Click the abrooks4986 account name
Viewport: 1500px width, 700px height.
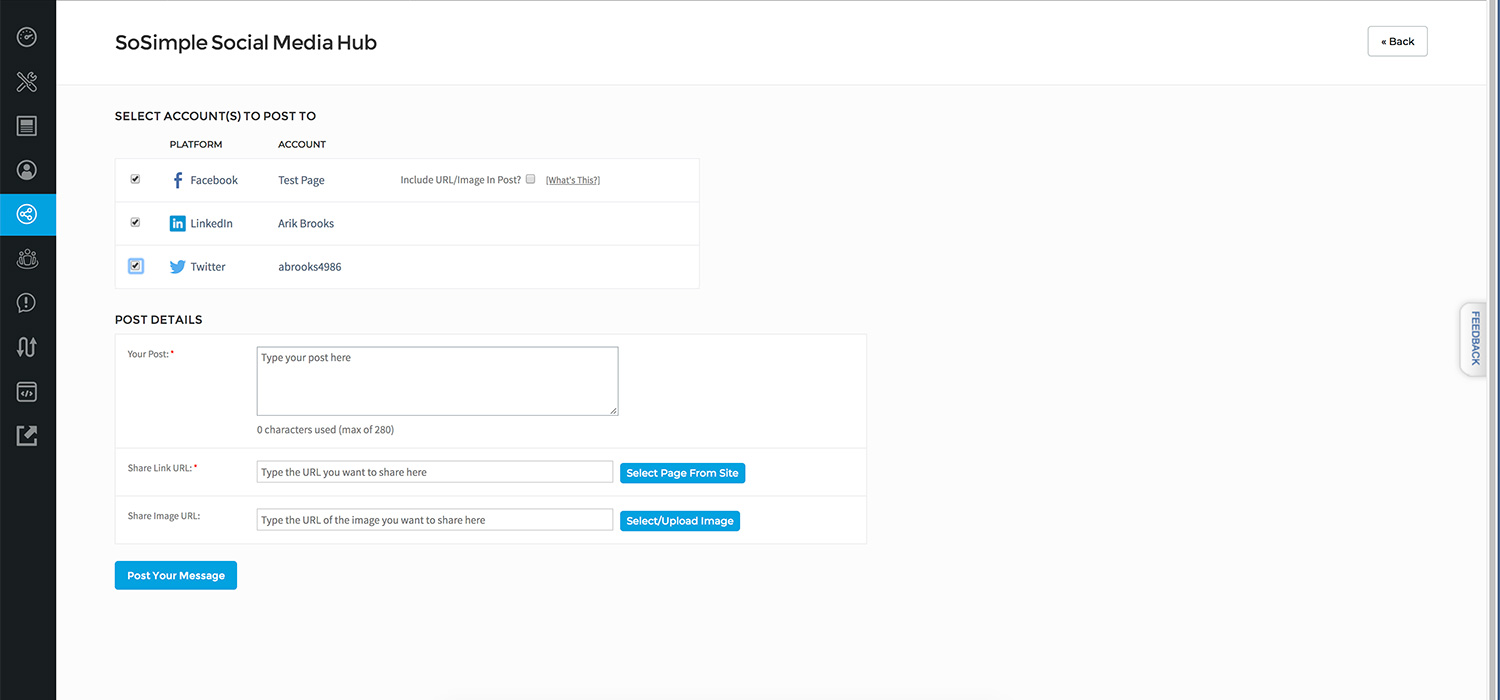click(310, 267)
